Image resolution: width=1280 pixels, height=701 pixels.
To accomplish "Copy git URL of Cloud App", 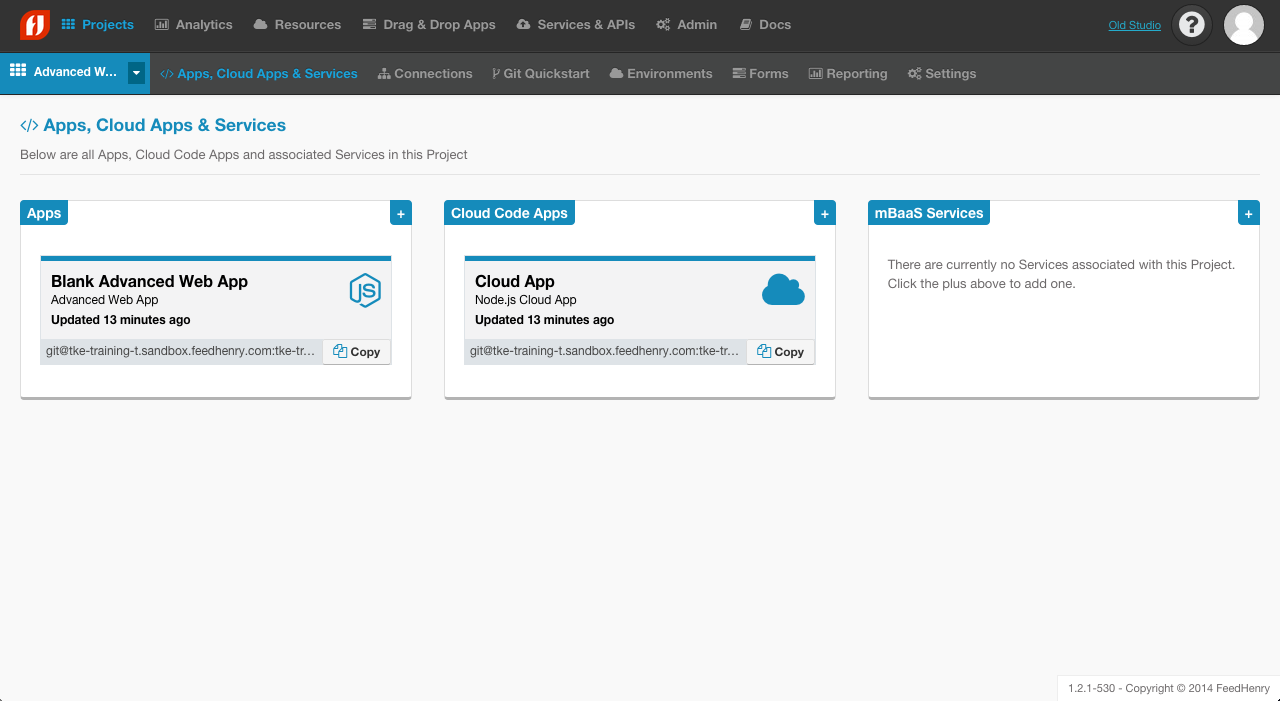I will [781, 352].
